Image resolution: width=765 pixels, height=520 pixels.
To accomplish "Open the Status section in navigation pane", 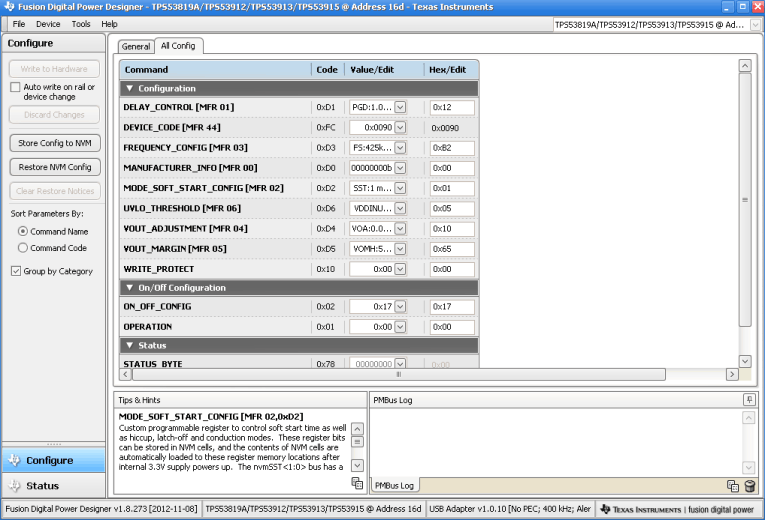I will click(x=54, y=485).
